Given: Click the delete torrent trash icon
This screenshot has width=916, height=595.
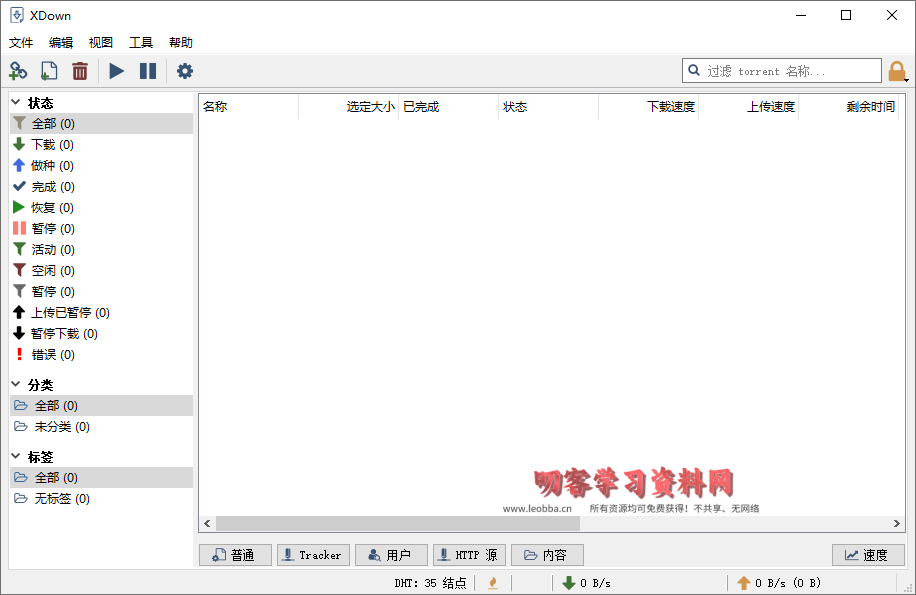Looking at the screenshot, I should coord(80,71).
